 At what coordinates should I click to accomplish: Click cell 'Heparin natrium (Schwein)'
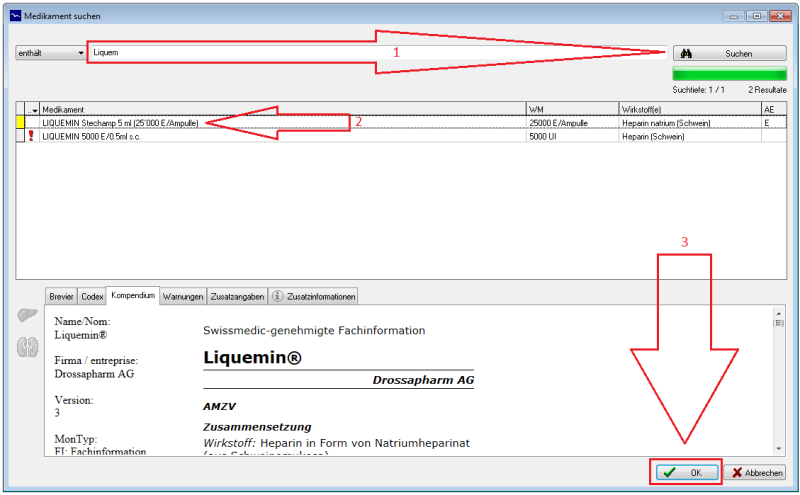tap(690, 122)
